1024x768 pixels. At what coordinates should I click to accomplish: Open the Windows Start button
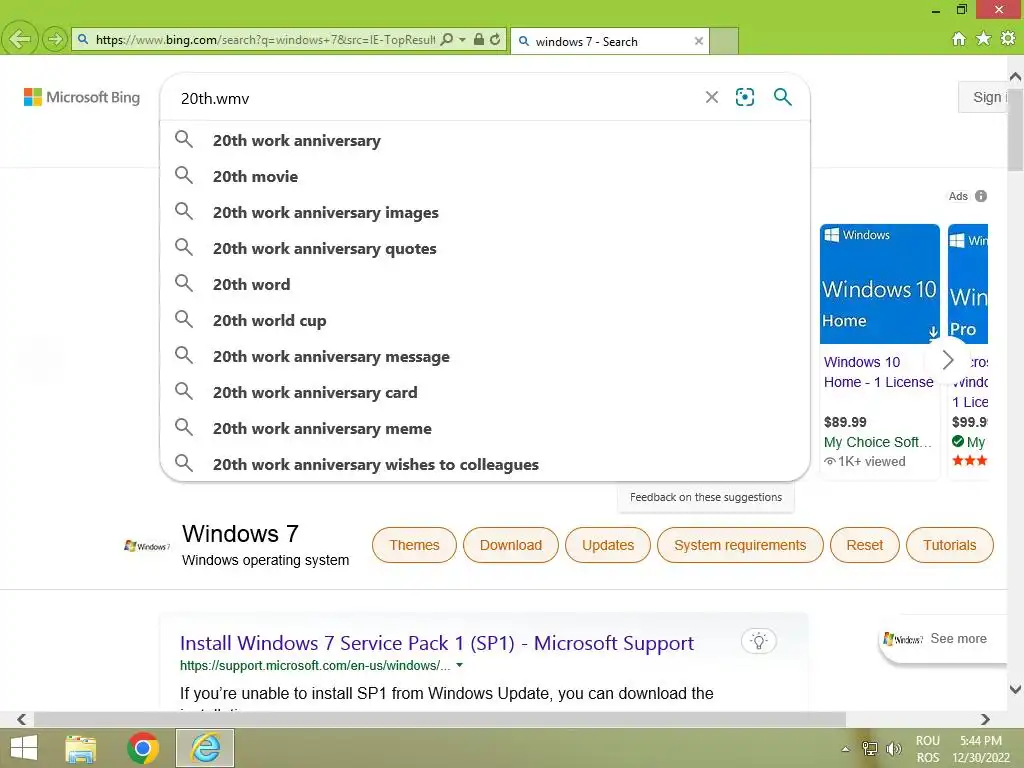tap(24, 748)
